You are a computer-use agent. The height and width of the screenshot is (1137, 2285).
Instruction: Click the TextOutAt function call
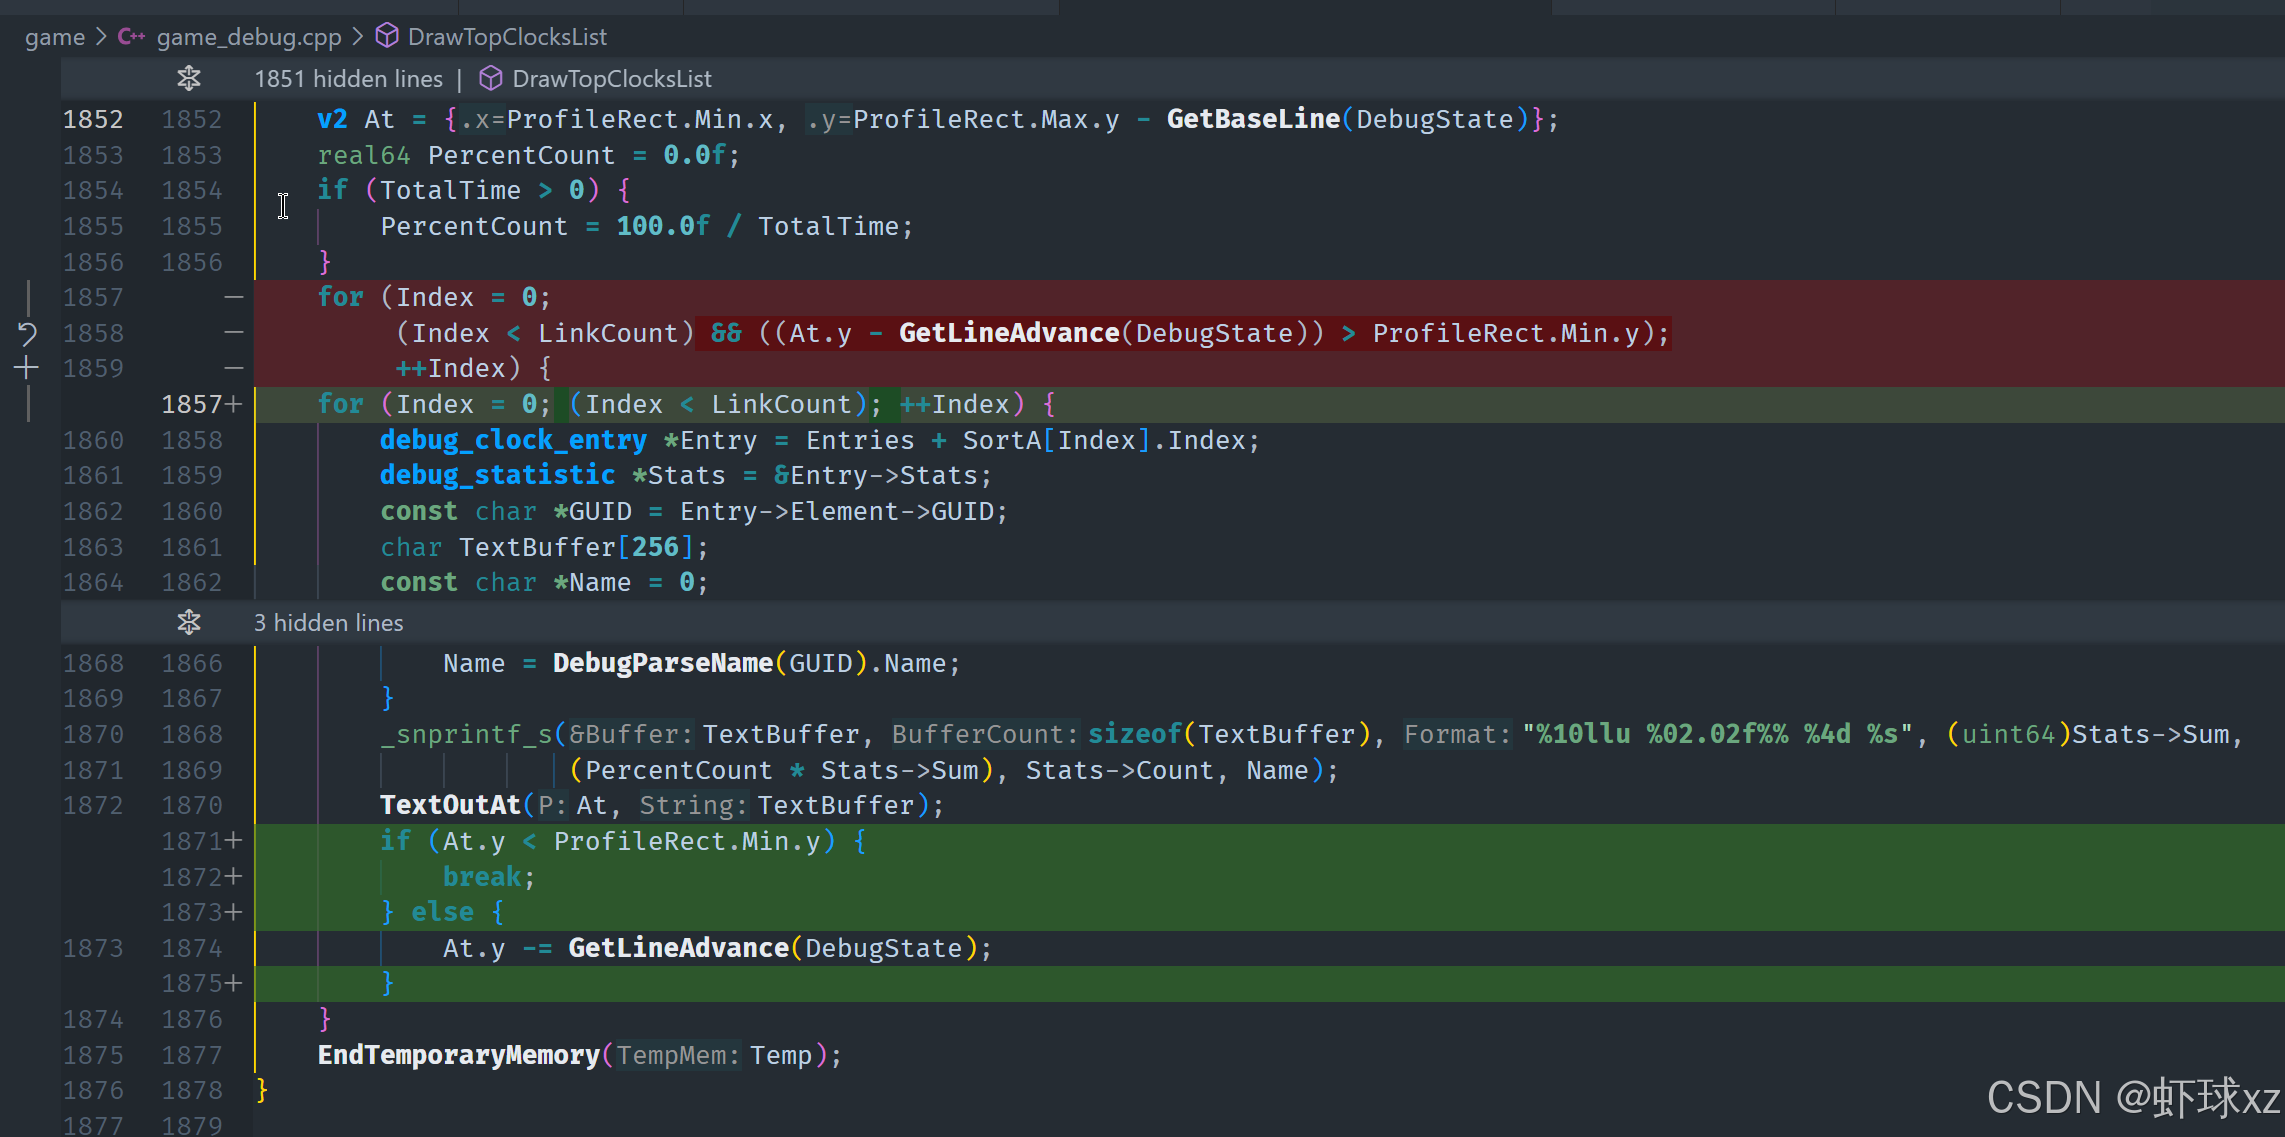(450, 805)
